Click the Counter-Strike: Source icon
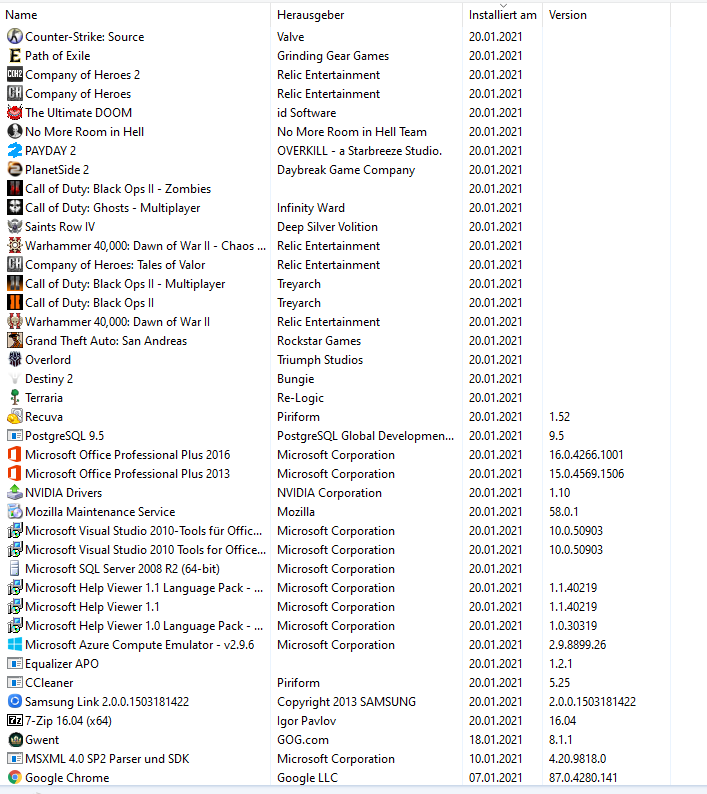 (15, 36)
